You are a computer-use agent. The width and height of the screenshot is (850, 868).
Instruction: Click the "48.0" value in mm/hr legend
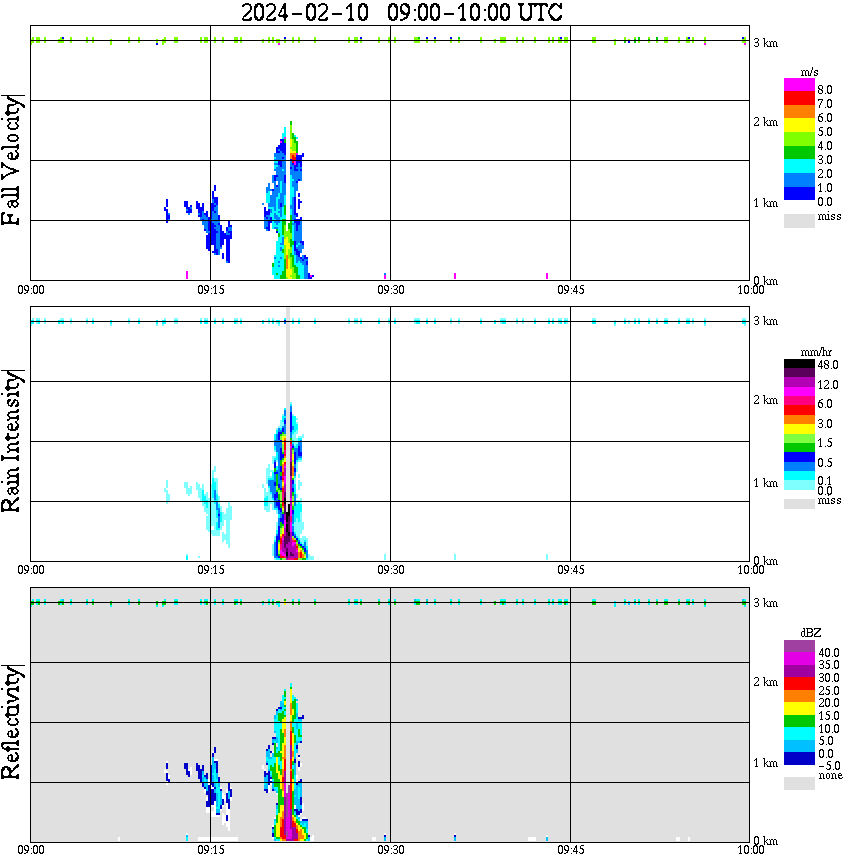(828, 365)
